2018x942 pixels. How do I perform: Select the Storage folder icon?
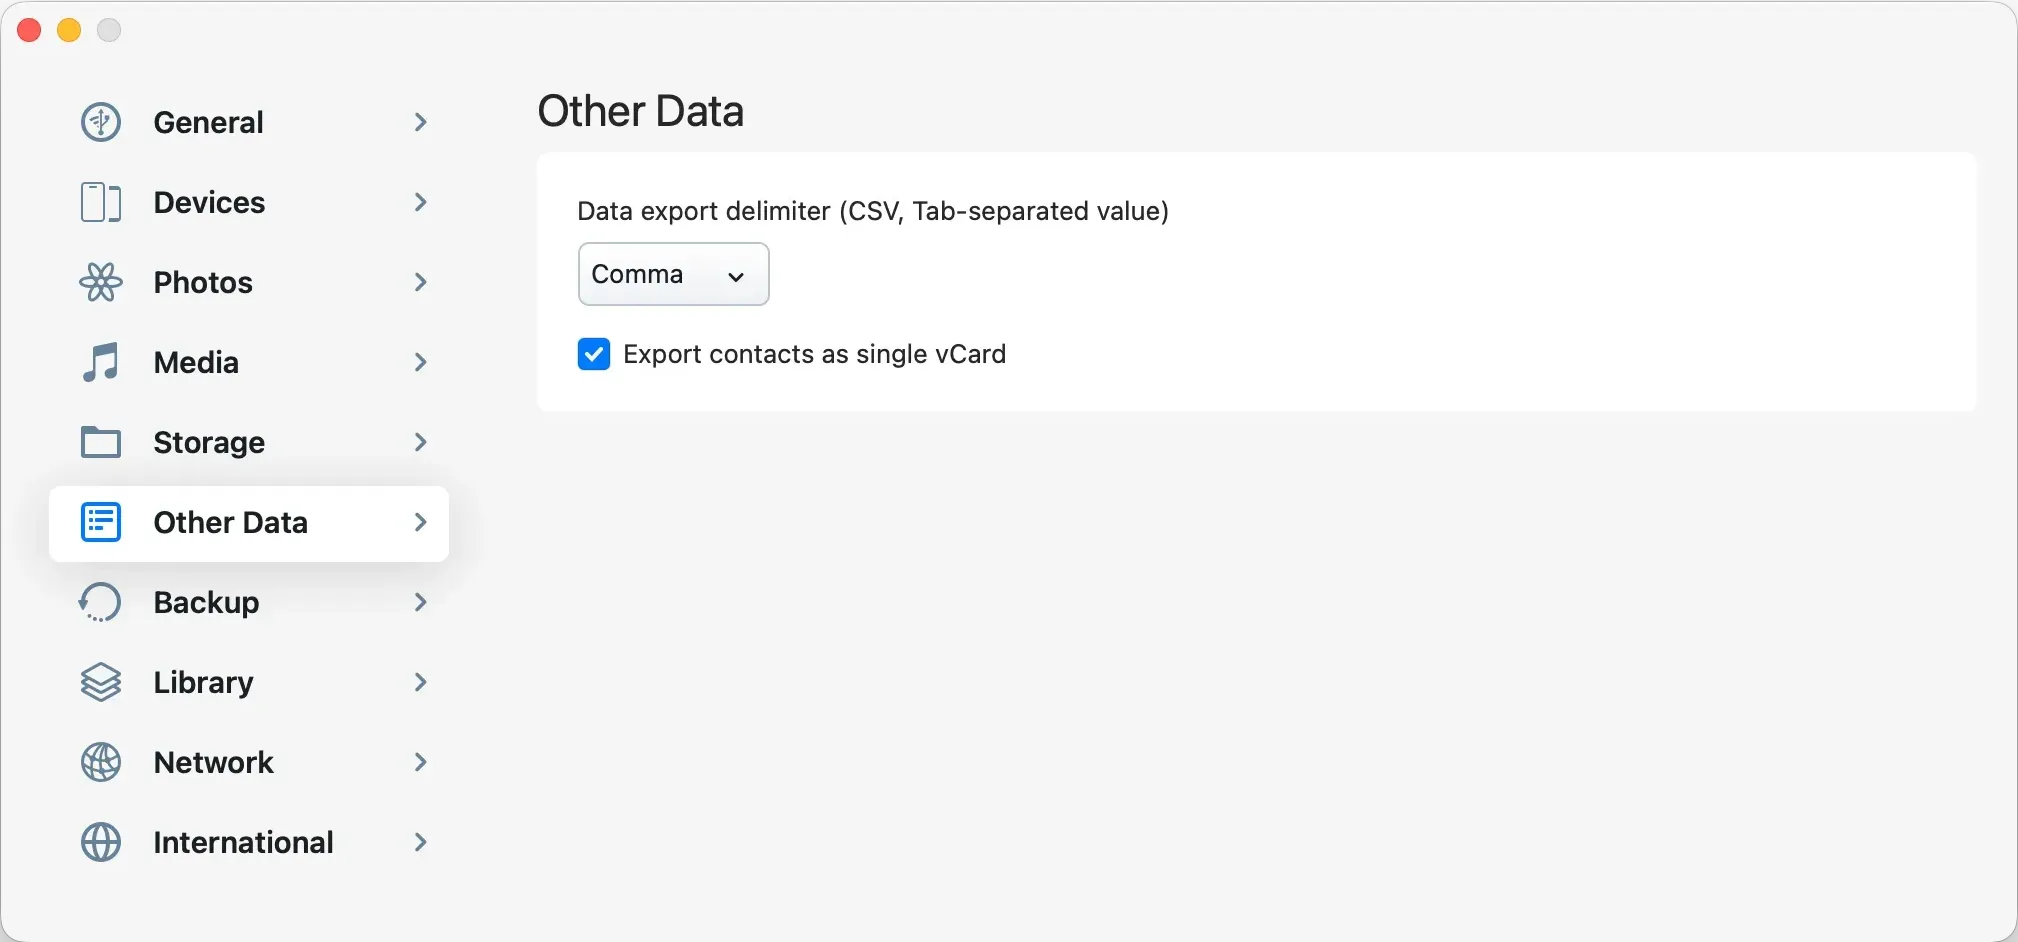click(x=100, y=442)
